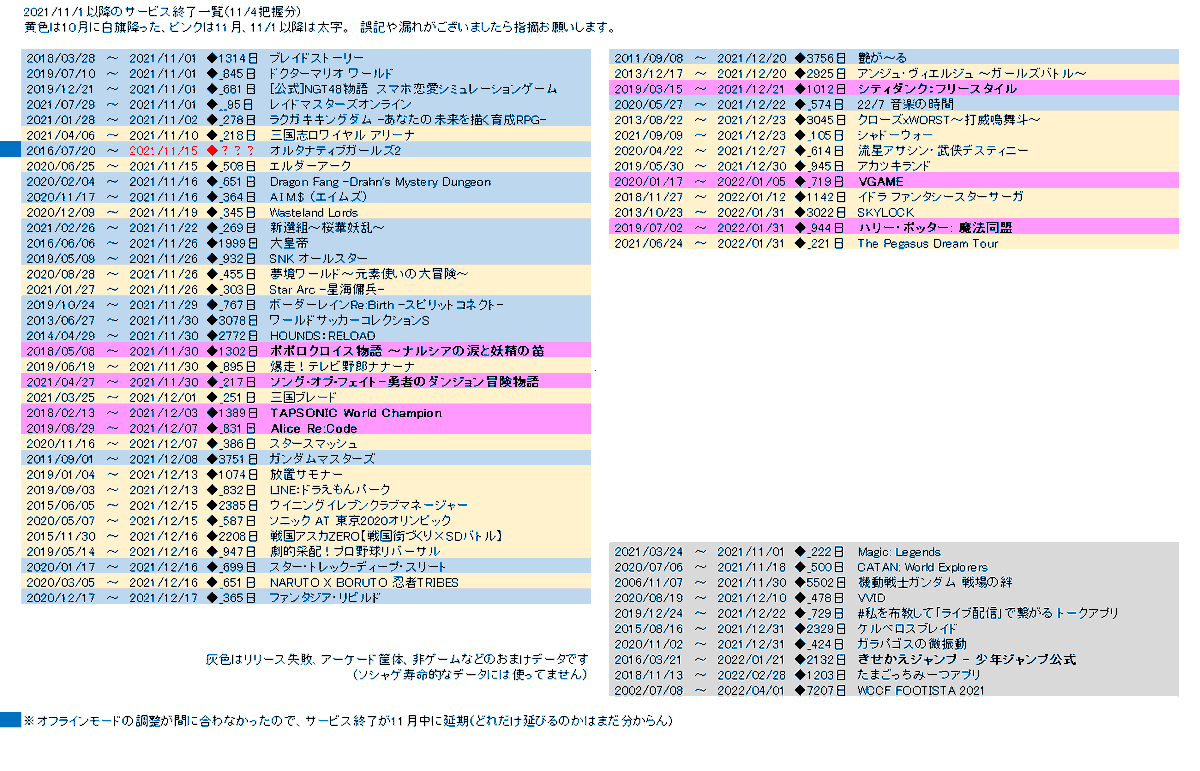1200x771 pixels.
Task: Click 'イドラ ファンタシースターサーガ' entry
Action: click(x=940, y=197)
